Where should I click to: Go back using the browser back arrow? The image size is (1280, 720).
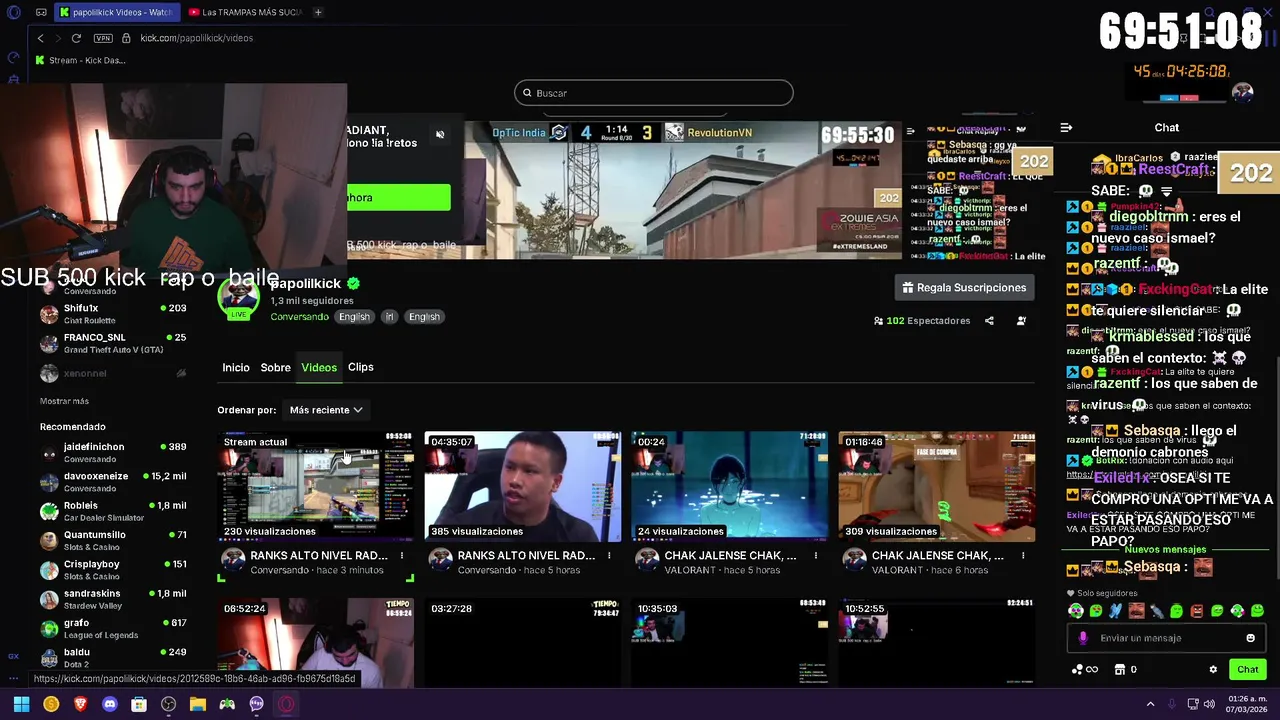pos(40,38)
